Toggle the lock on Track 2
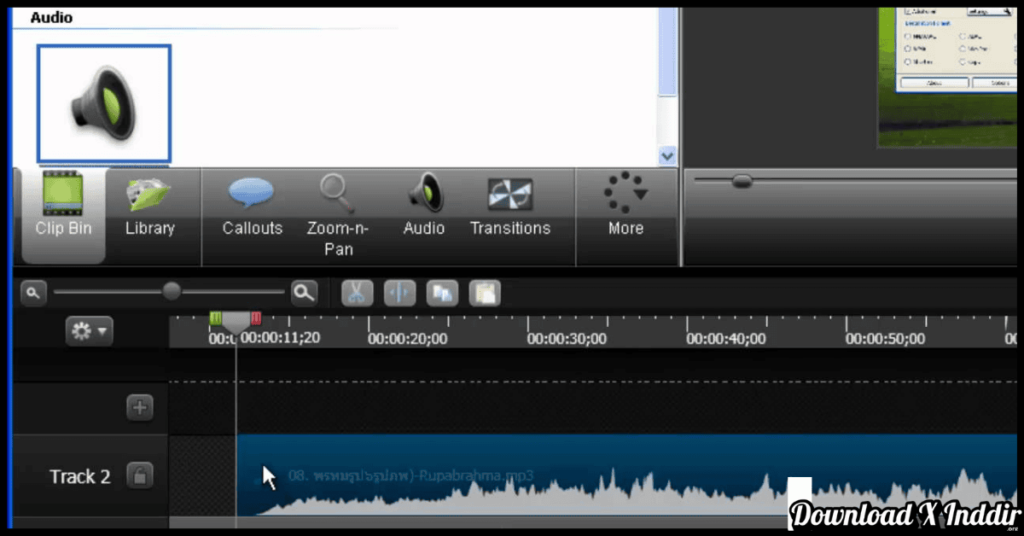The image size is (1024, 536). click(x=140, y=475)
